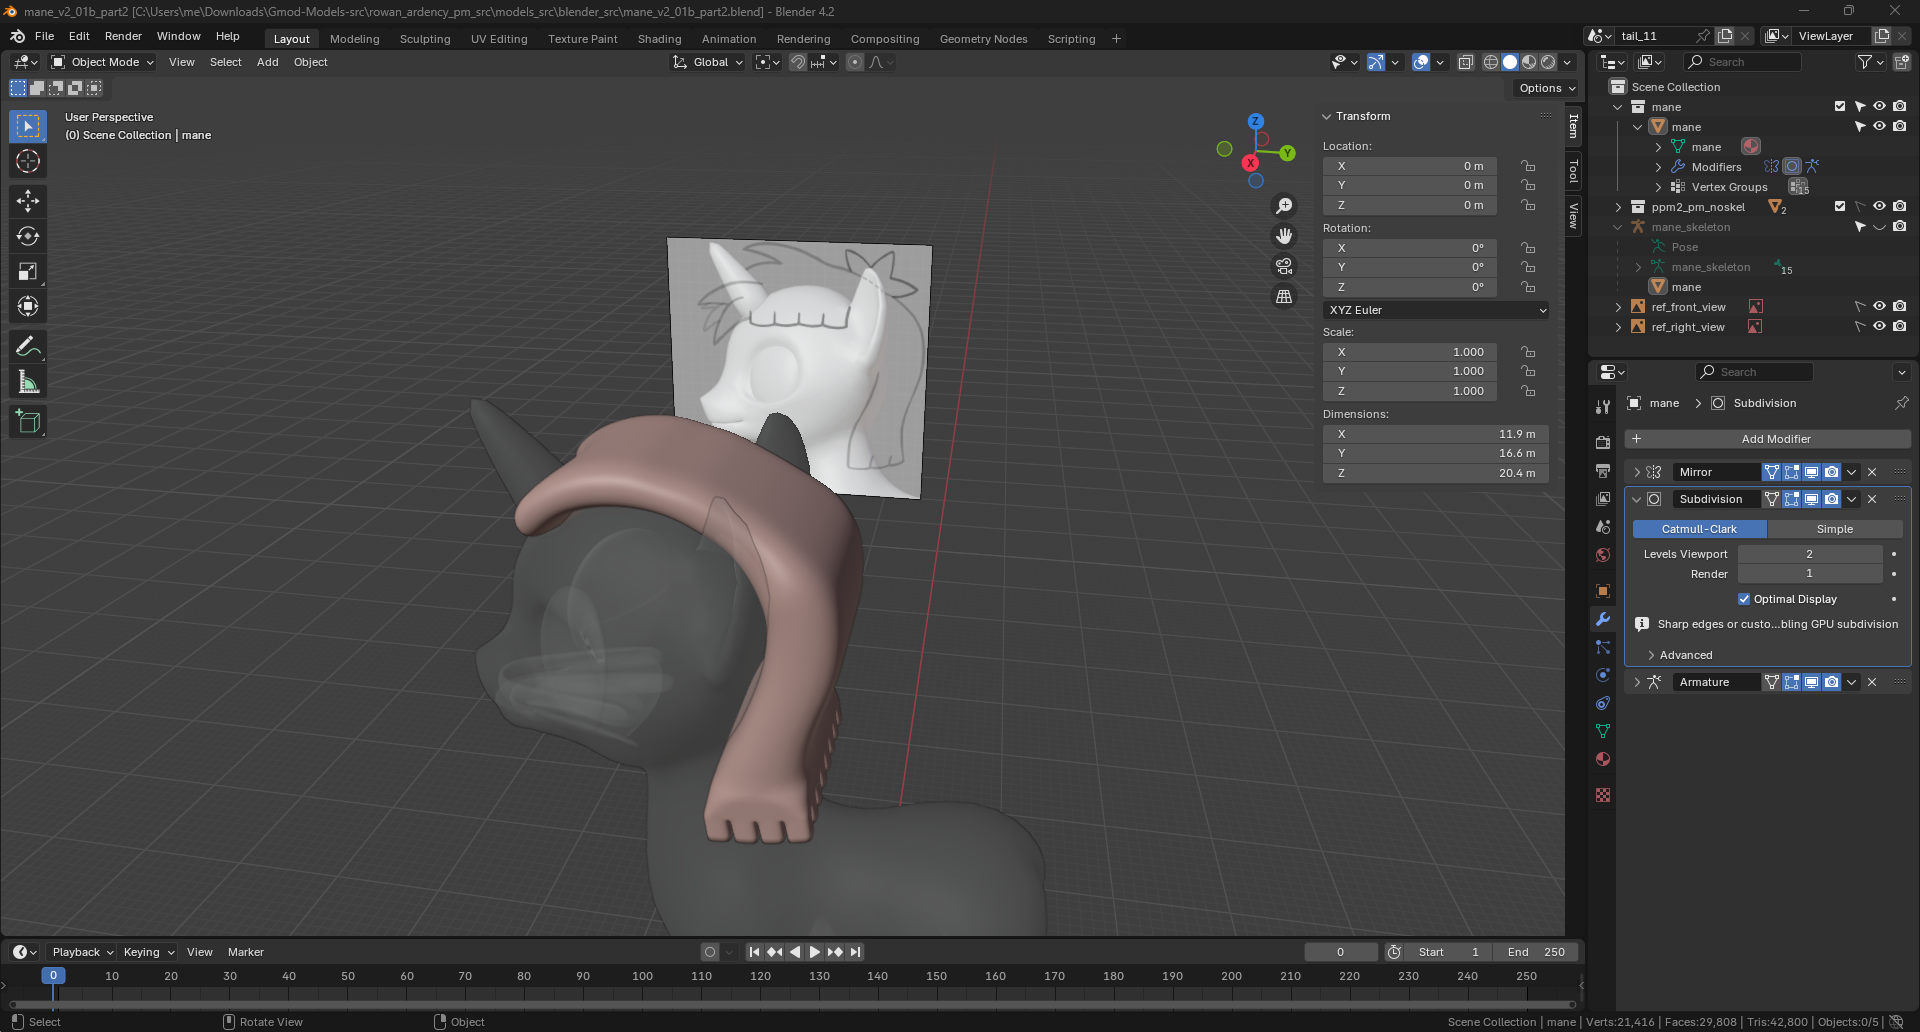Collapse the Subdivision modifier panel
1920x1032 pixels.
point(1637,499)
